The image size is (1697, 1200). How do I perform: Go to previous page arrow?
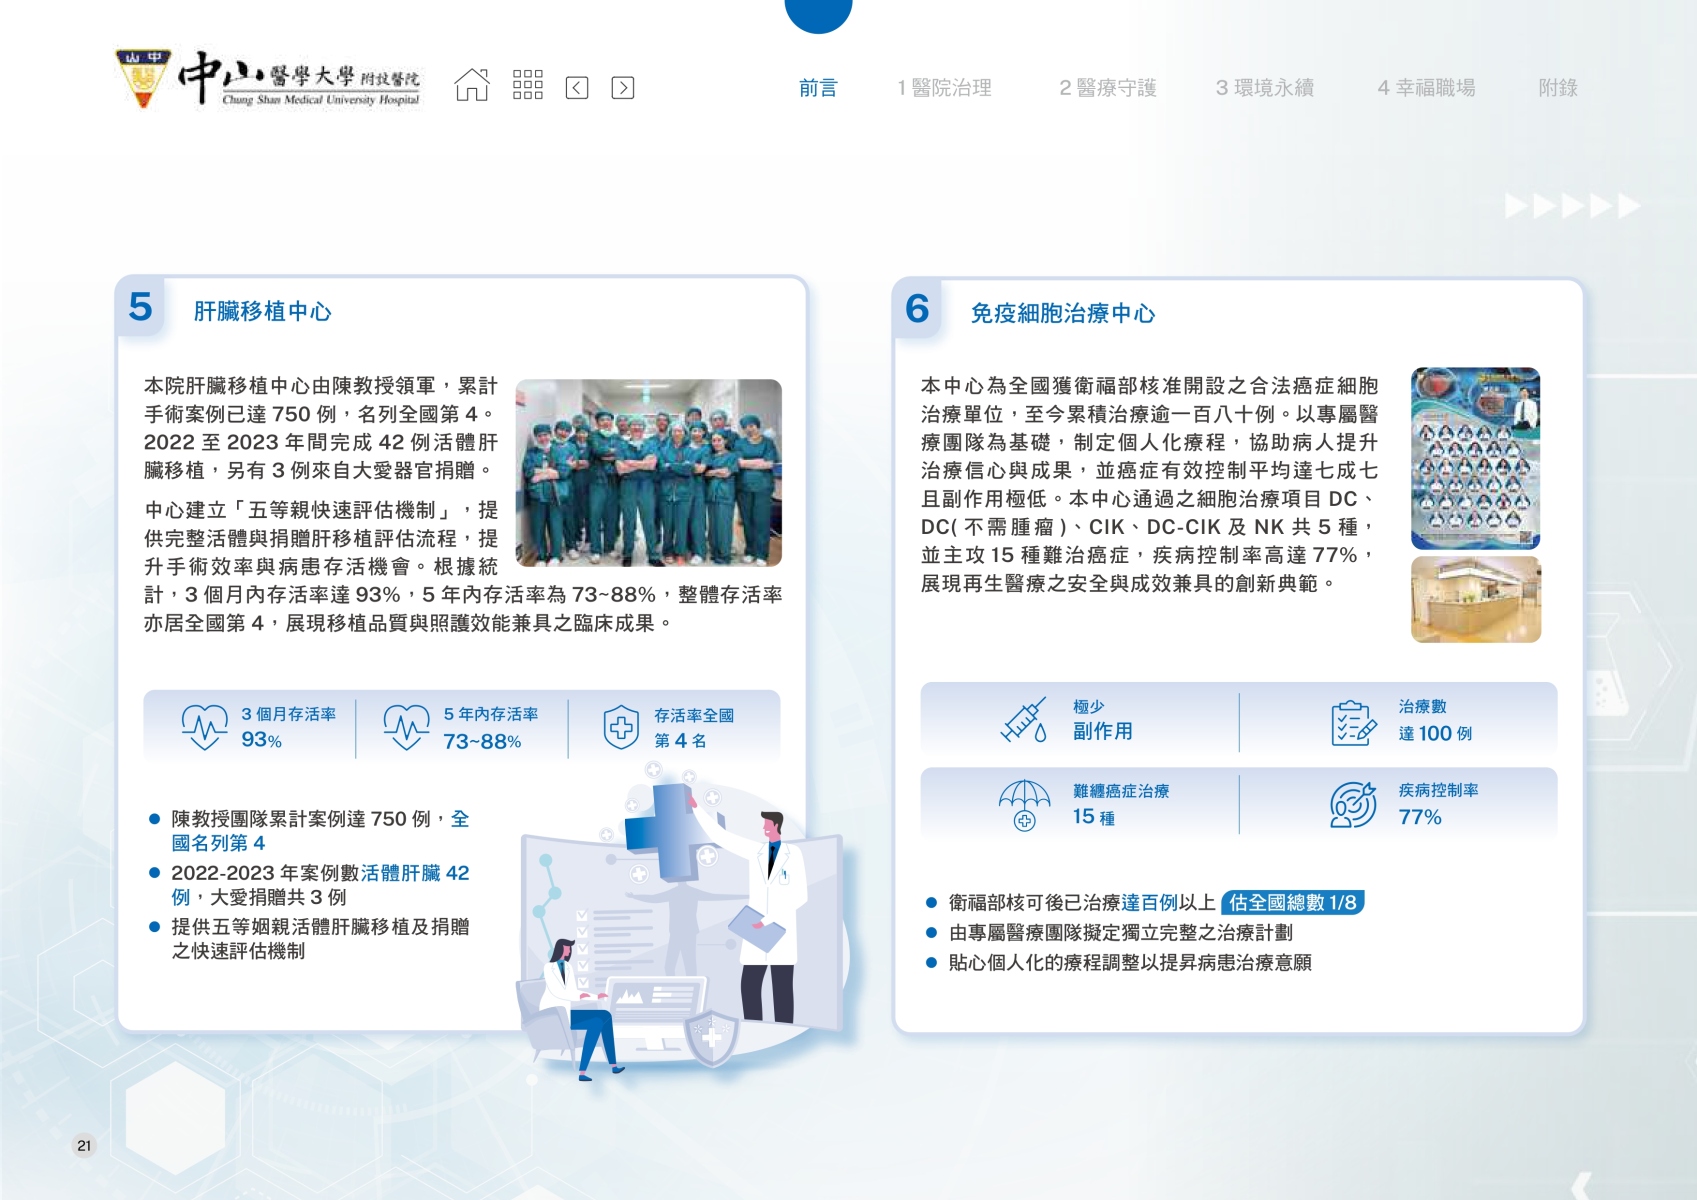click(x=577, y=88)
